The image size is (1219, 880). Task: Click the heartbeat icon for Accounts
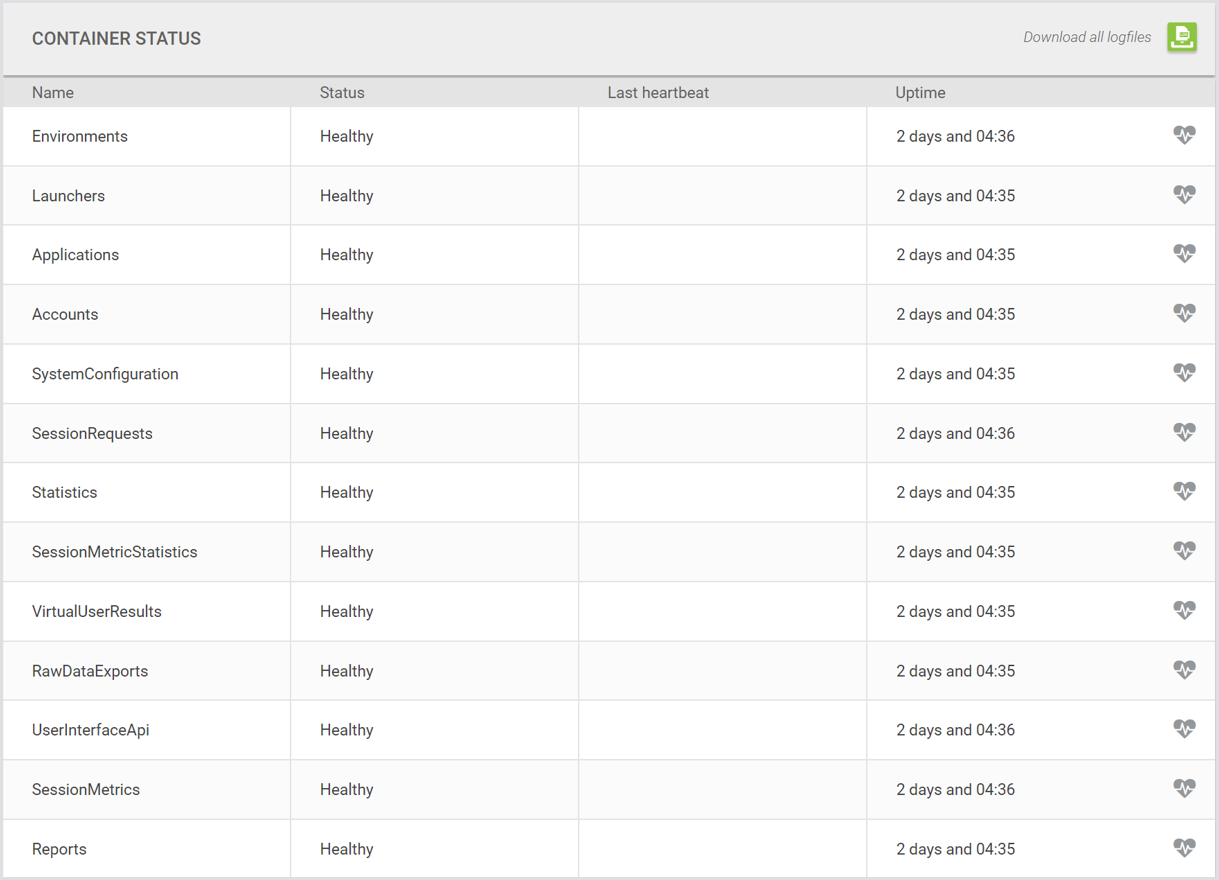1184,313
